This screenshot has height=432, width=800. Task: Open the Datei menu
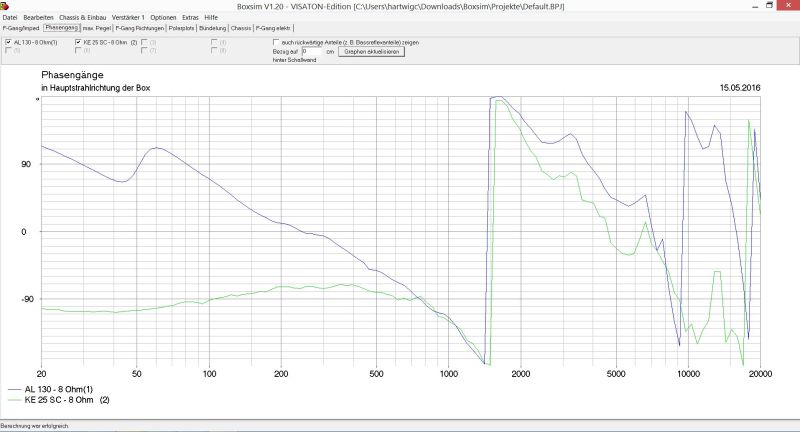(10, 18)
